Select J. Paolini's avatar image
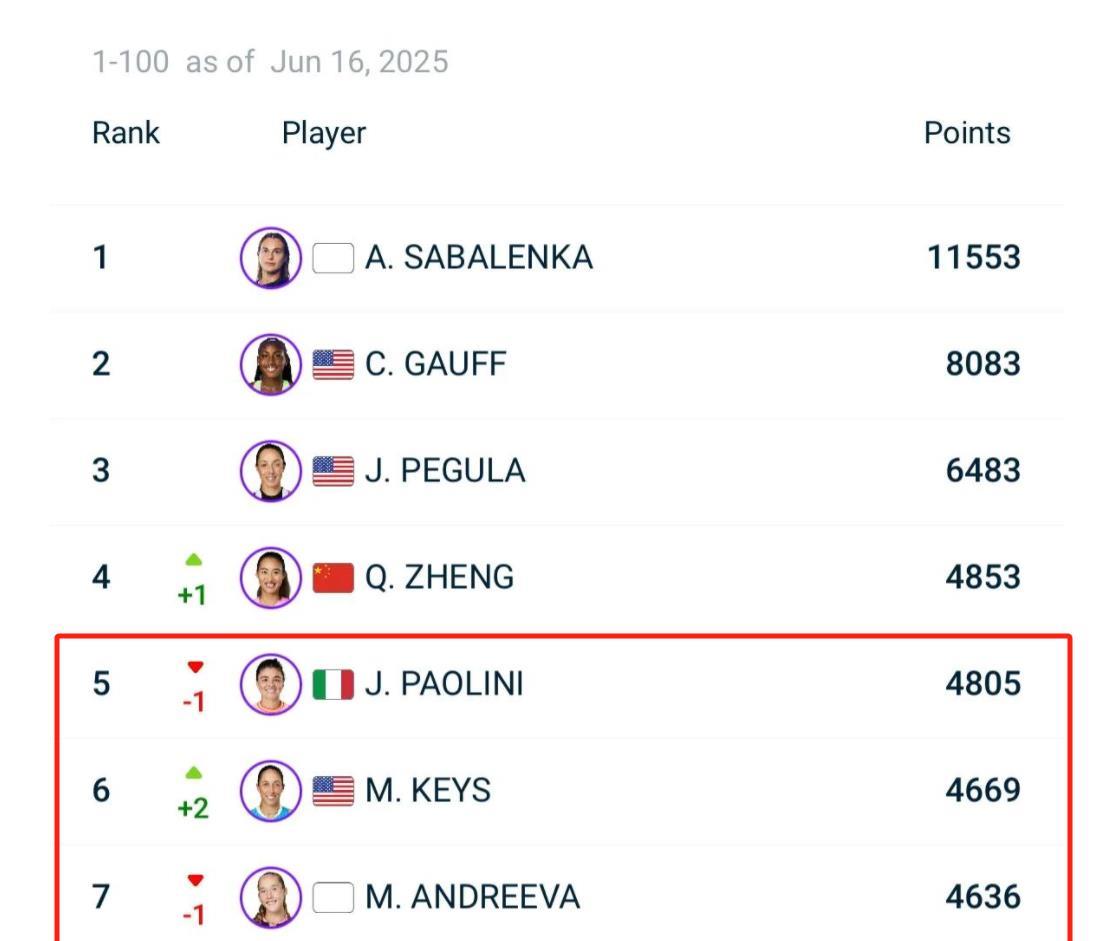The height and width of the screenshot is (941, 1098). pyautogui.click(x=270, y=684)
